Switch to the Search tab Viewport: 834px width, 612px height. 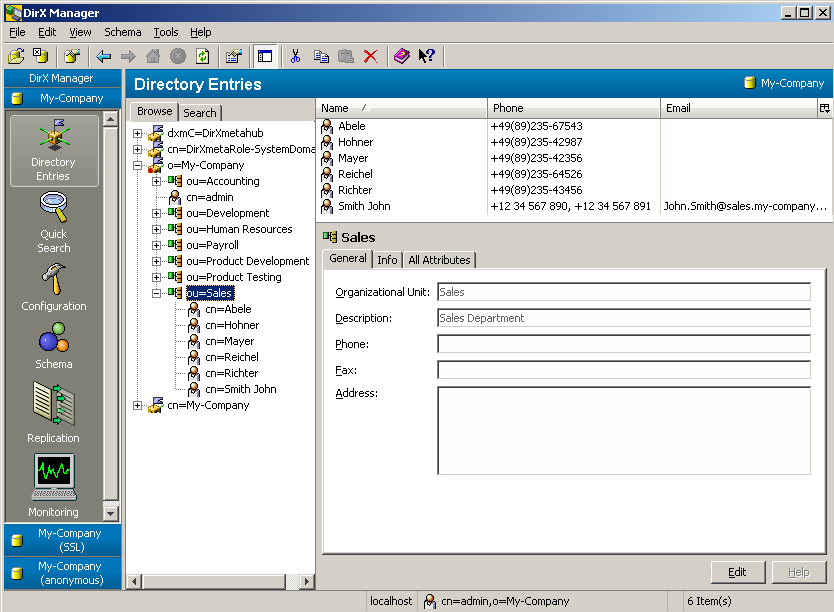[200, 113]
